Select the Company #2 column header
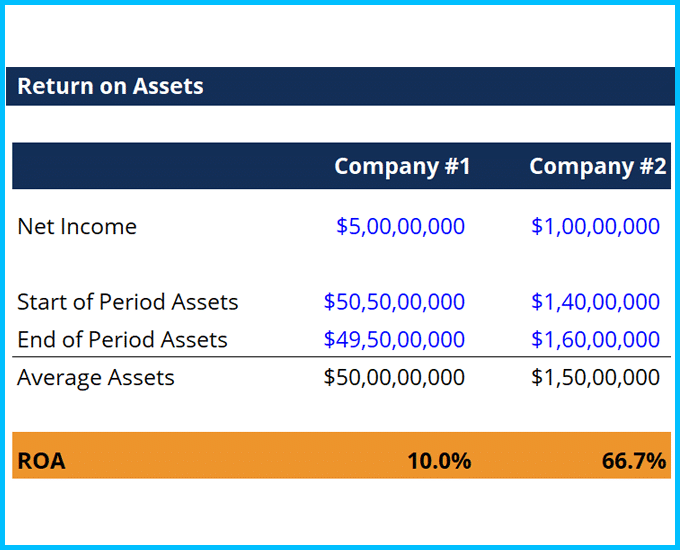The width and height of the screenshot is (680, 550). click(597, 166)
